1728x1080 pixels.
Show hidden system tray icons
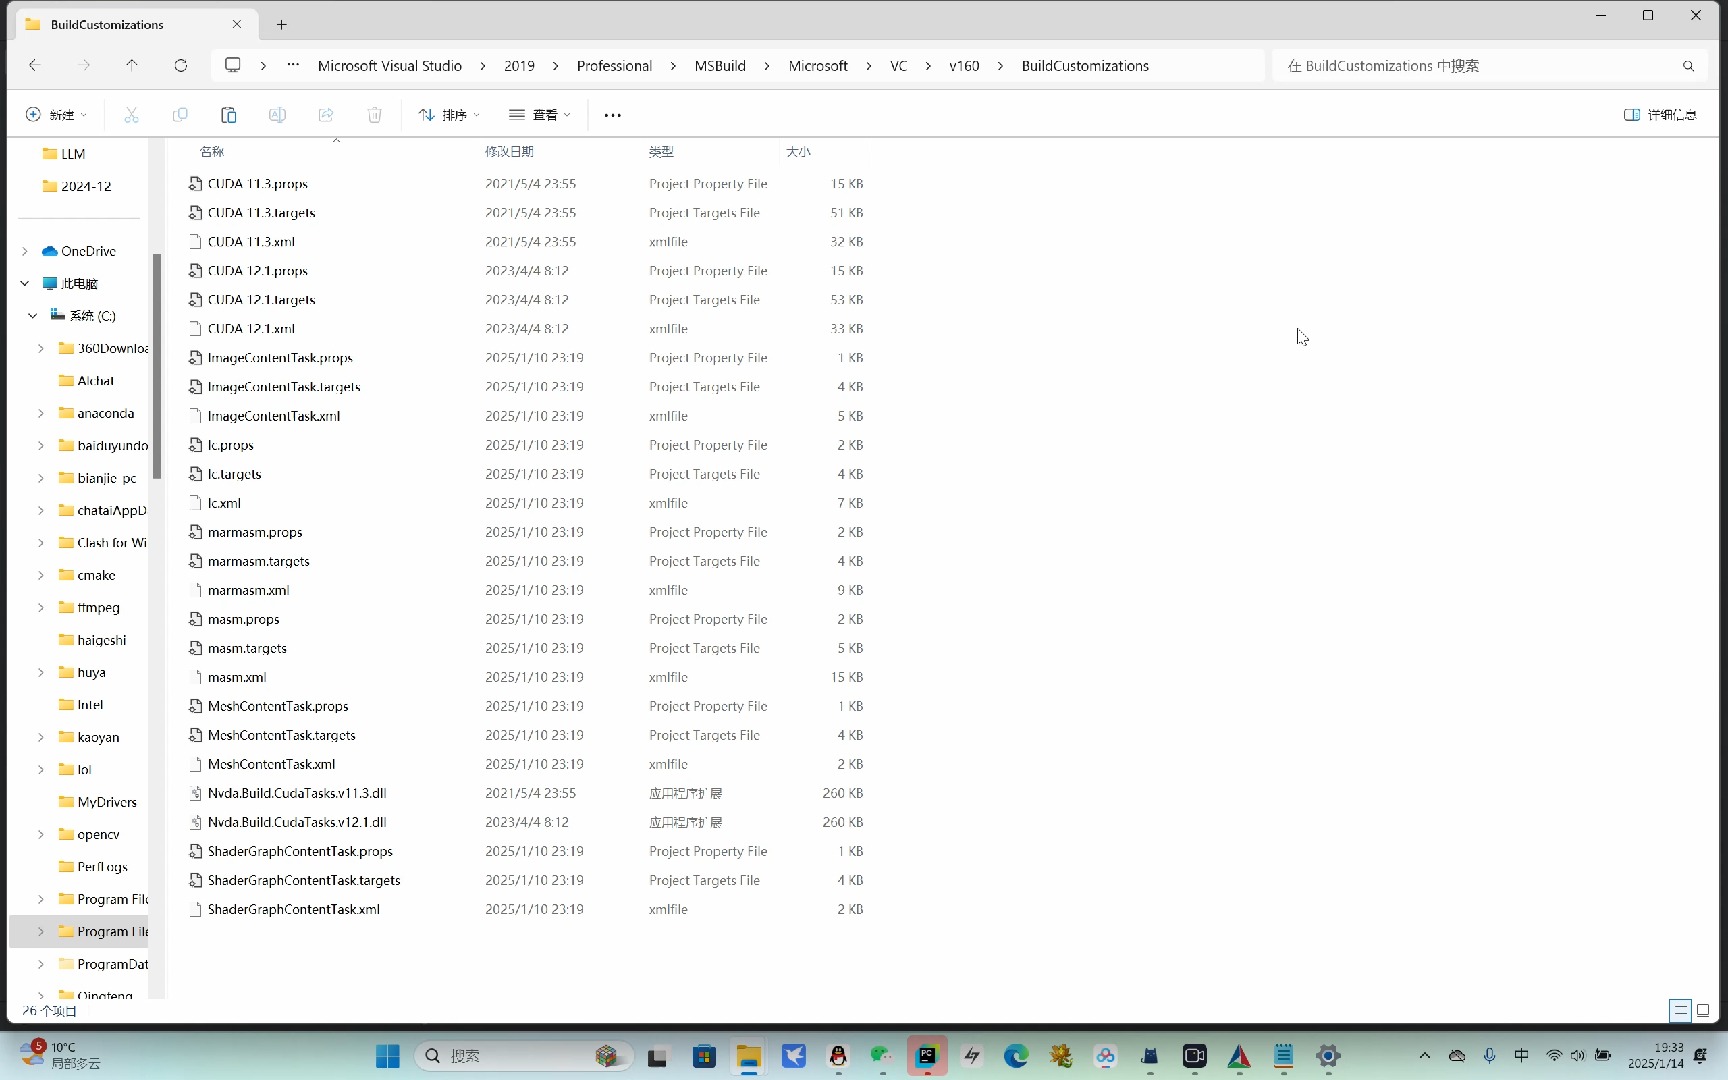click(x=1425, y=1056)
